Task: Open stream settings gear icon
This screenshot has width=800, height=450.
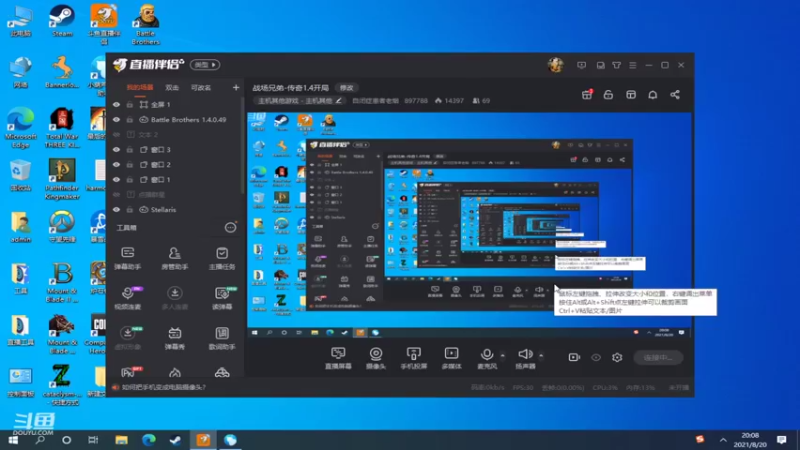Action: pos(617,357)
